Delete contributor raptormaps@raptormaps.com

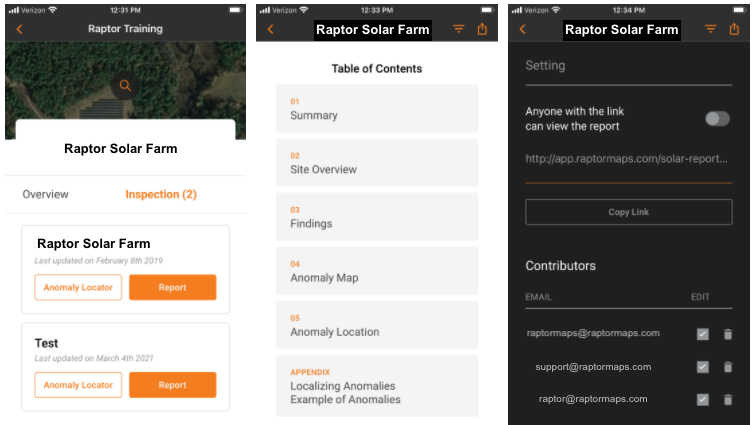[728, 334]
